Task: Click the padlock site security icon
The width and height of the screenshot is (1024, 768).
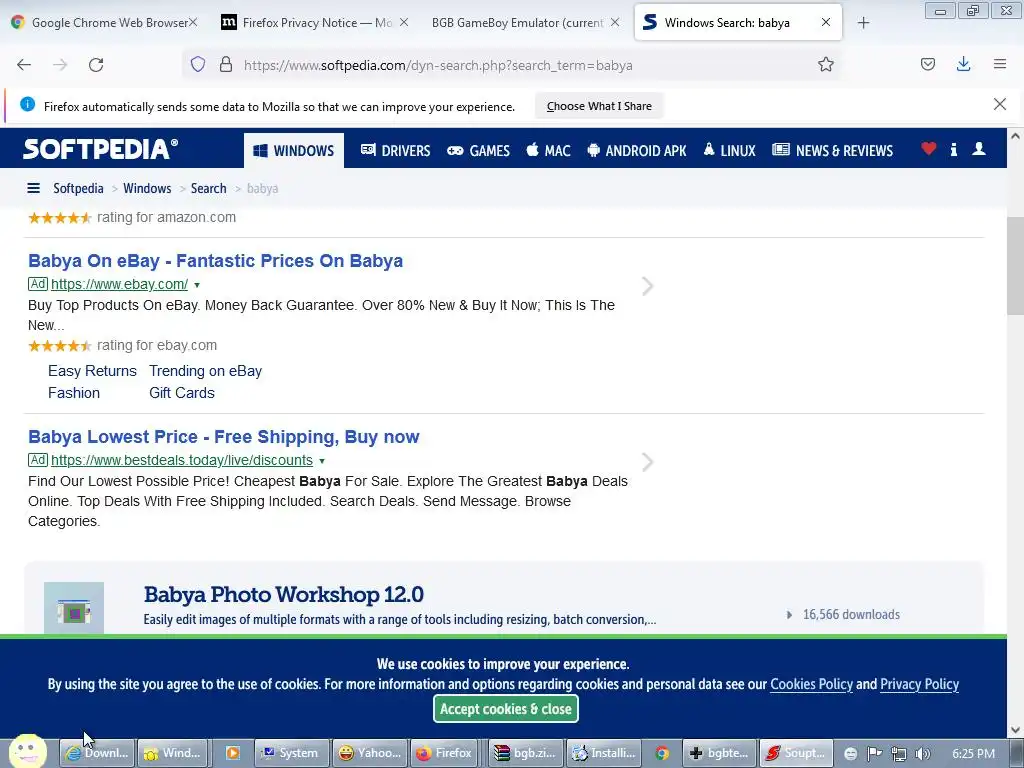Action: tap(226, 64)
